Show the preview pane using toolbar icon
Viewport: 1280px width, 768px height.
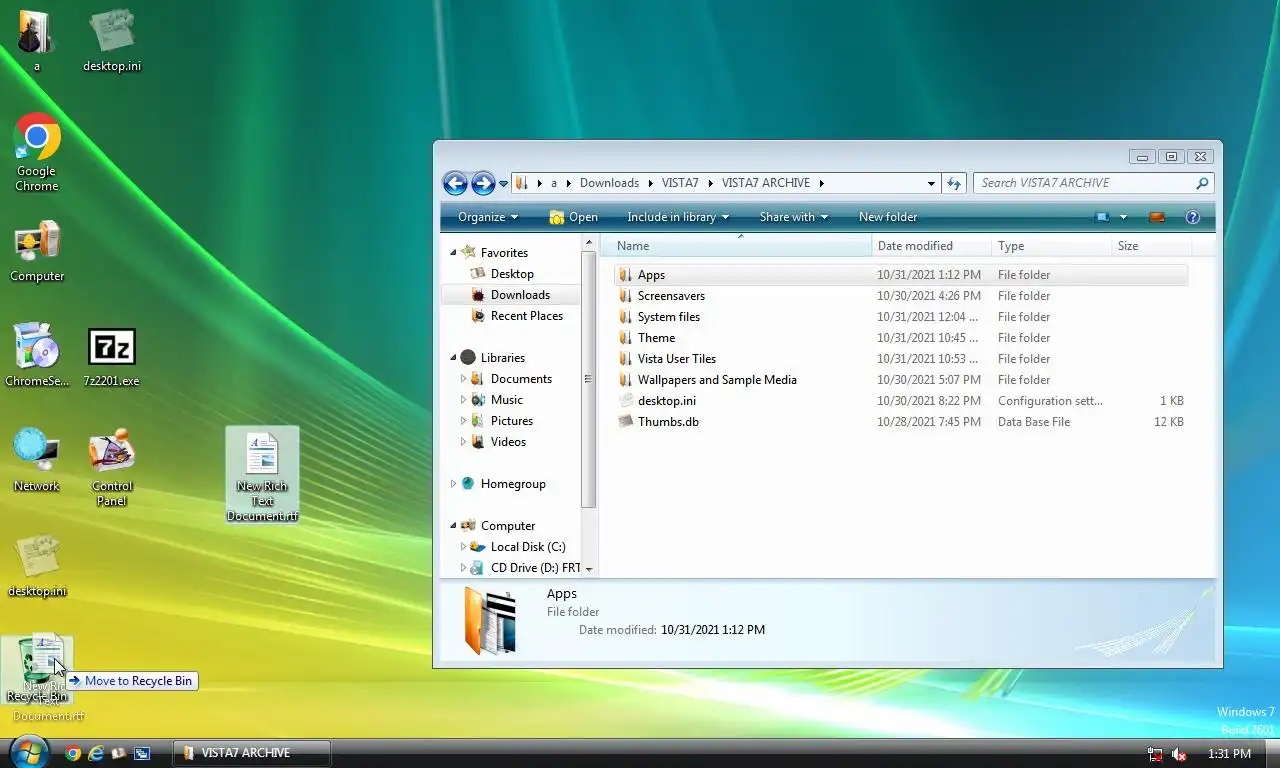click(x=1157, y=217)
